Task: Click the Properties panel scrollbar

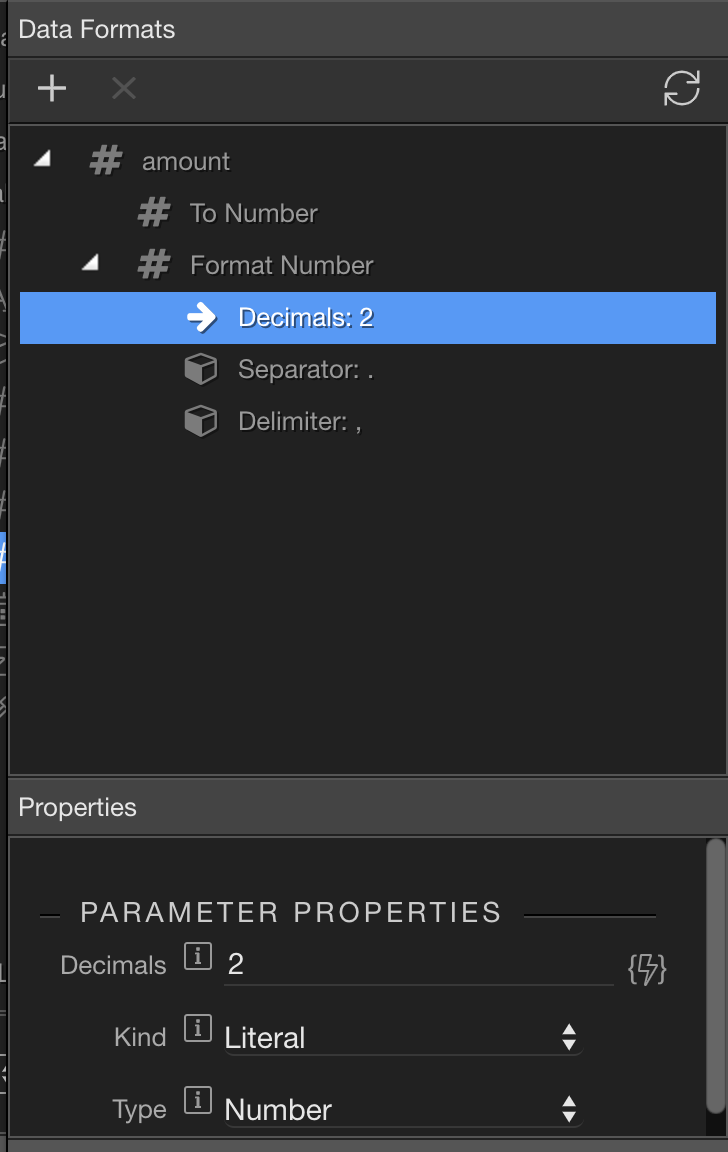Action: pos(716,977)
